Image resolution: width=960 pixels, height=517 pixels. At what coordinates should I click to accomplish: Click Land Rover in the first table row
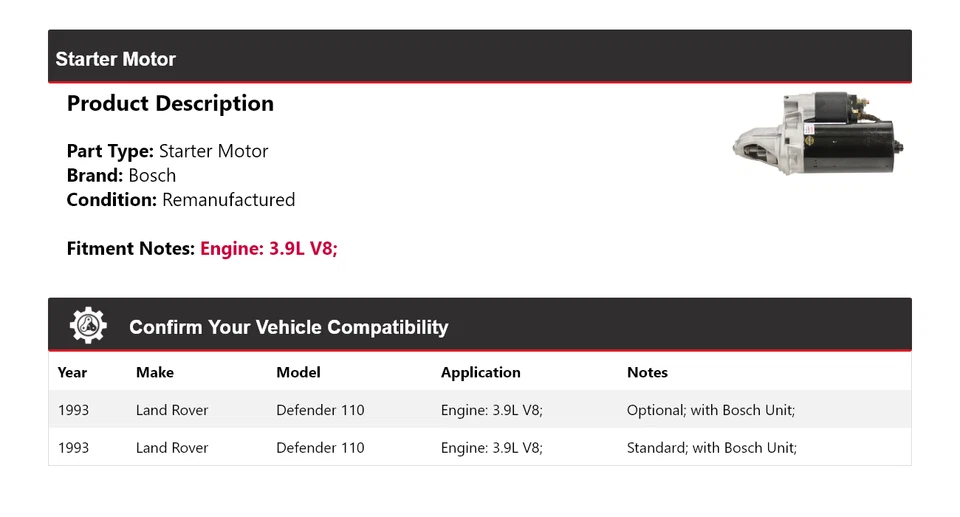(172, 410)
